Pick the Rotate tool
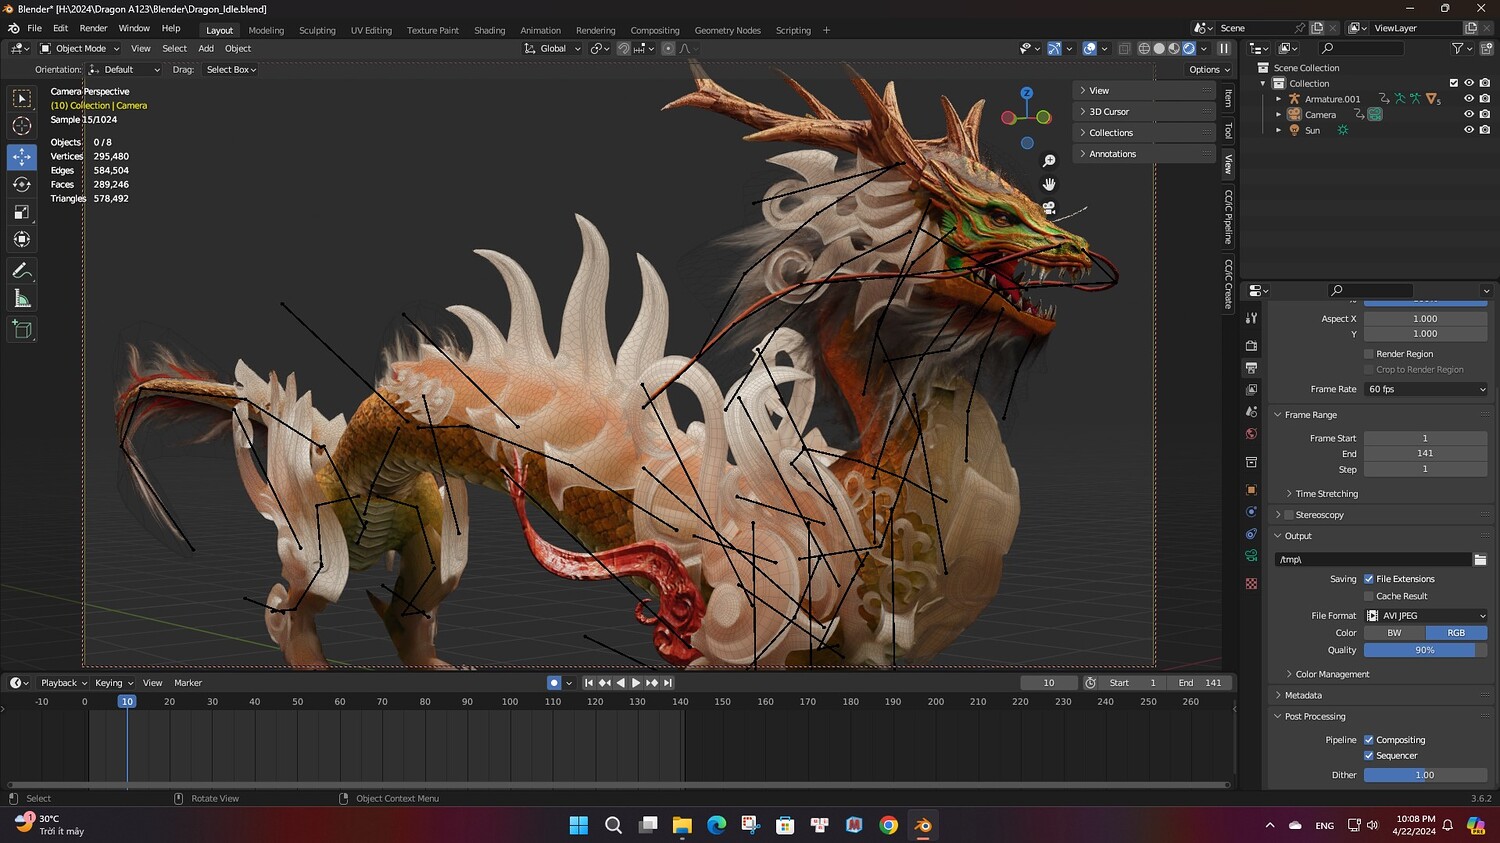The height and width of the screenshot is (843, 1500). coord(22,185)
